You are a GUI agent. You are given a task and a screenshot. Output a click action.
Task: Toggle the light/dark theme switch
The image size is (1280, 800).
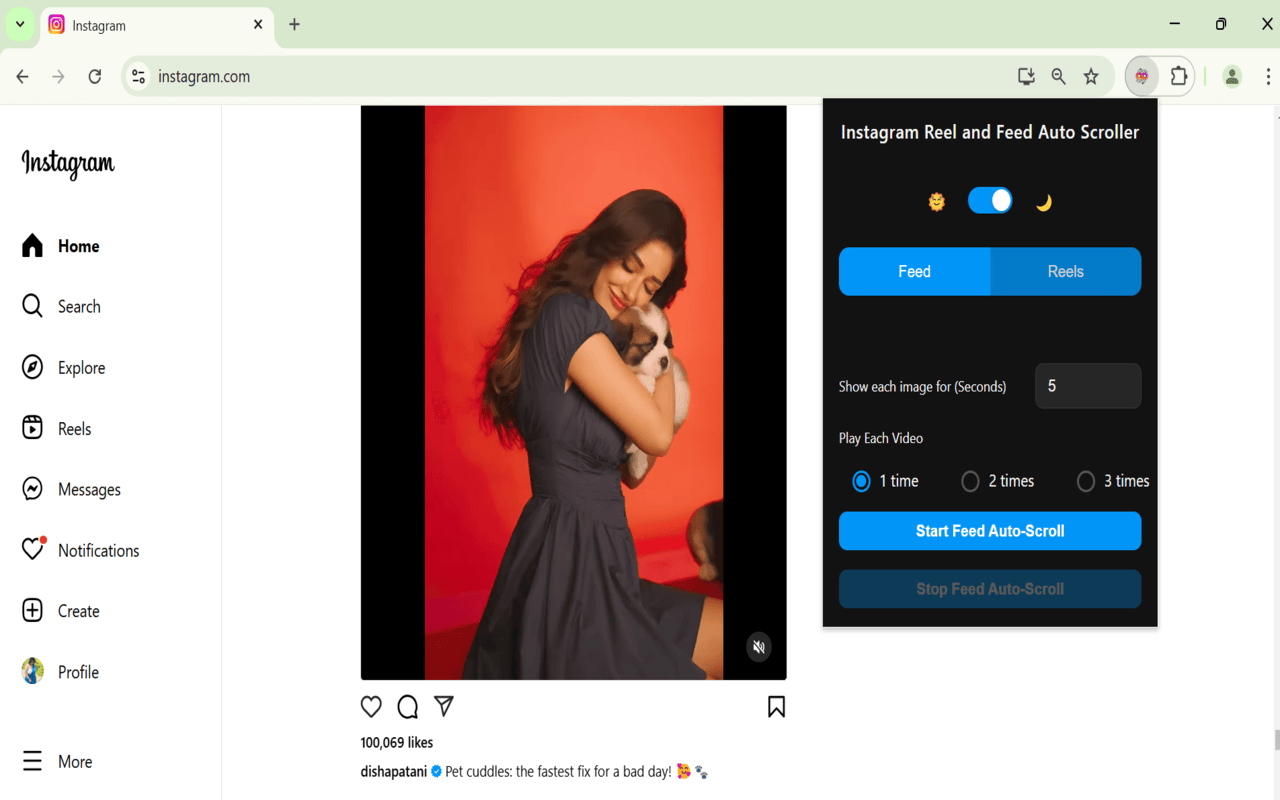coord(990,201)
